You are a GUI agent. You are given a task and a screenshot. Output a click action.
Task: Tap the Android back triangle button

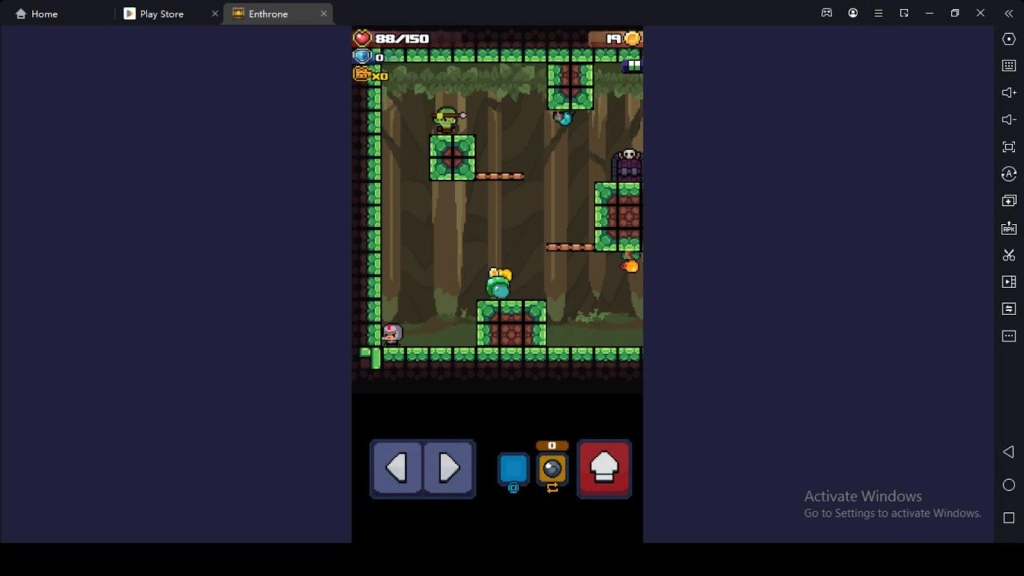1009,451
